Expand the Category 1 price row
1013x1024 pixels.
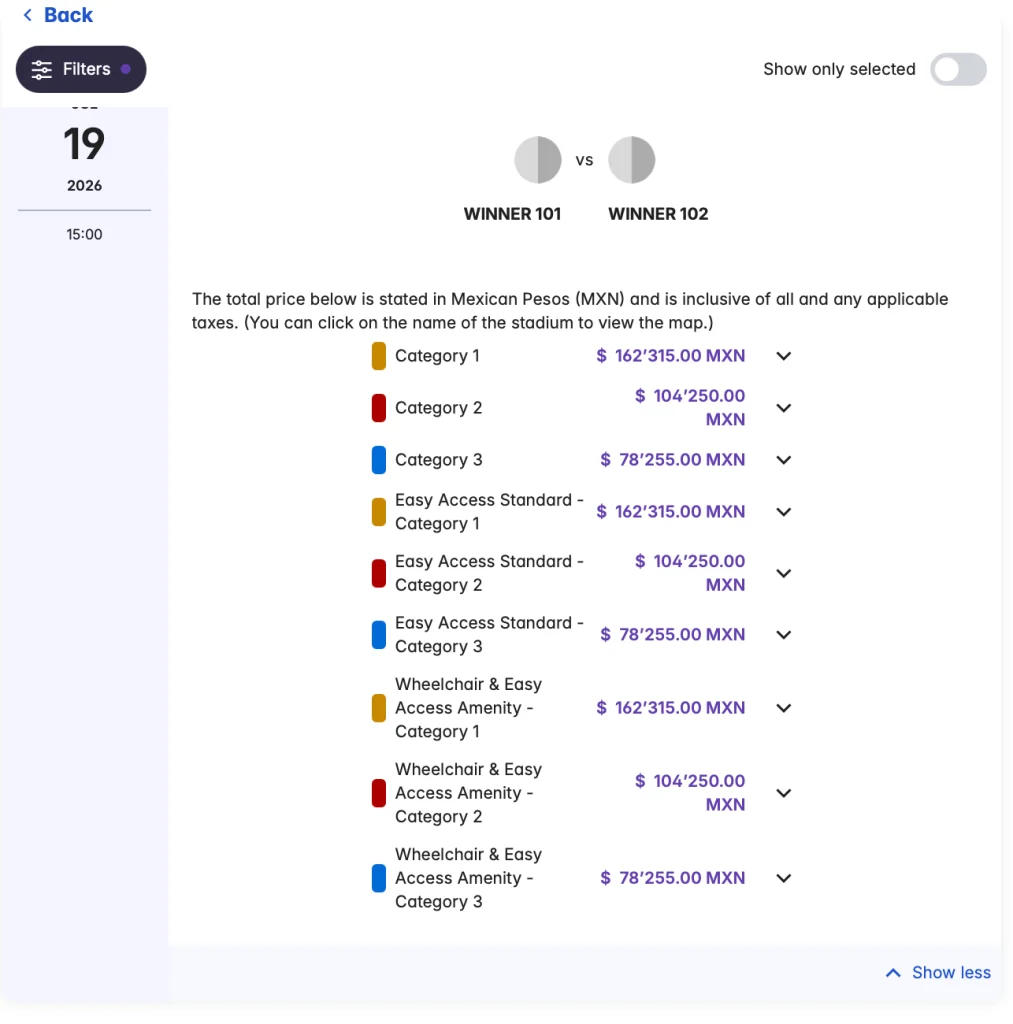[784, 356]
